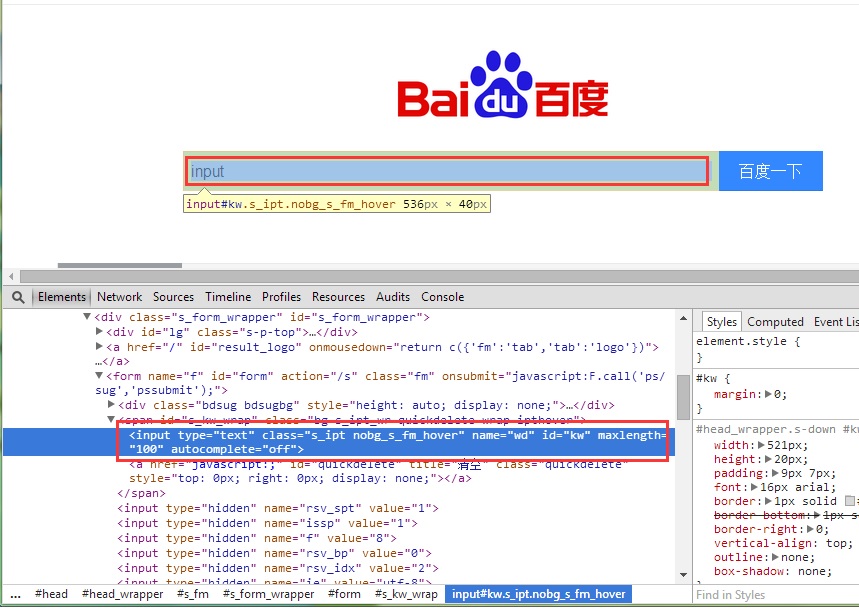This screenshot has height=614, width=859.
Task: Click the border color swatch
Action: tap(850, 501)
